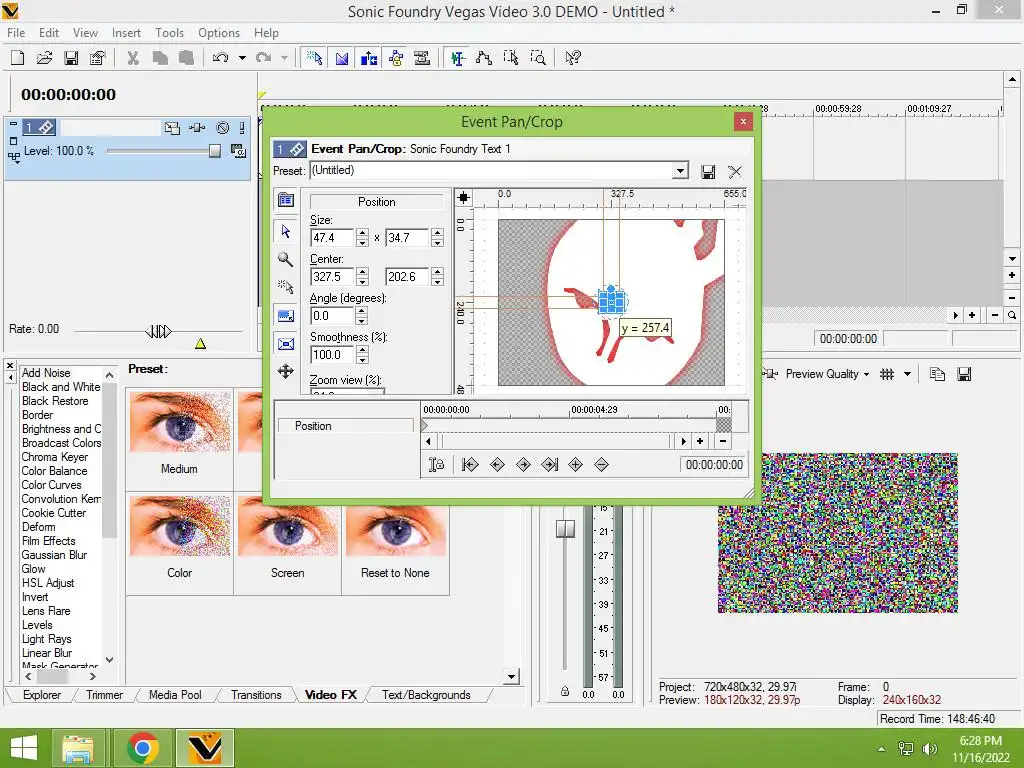Jump to First Keyframe button

pos(470,465)
